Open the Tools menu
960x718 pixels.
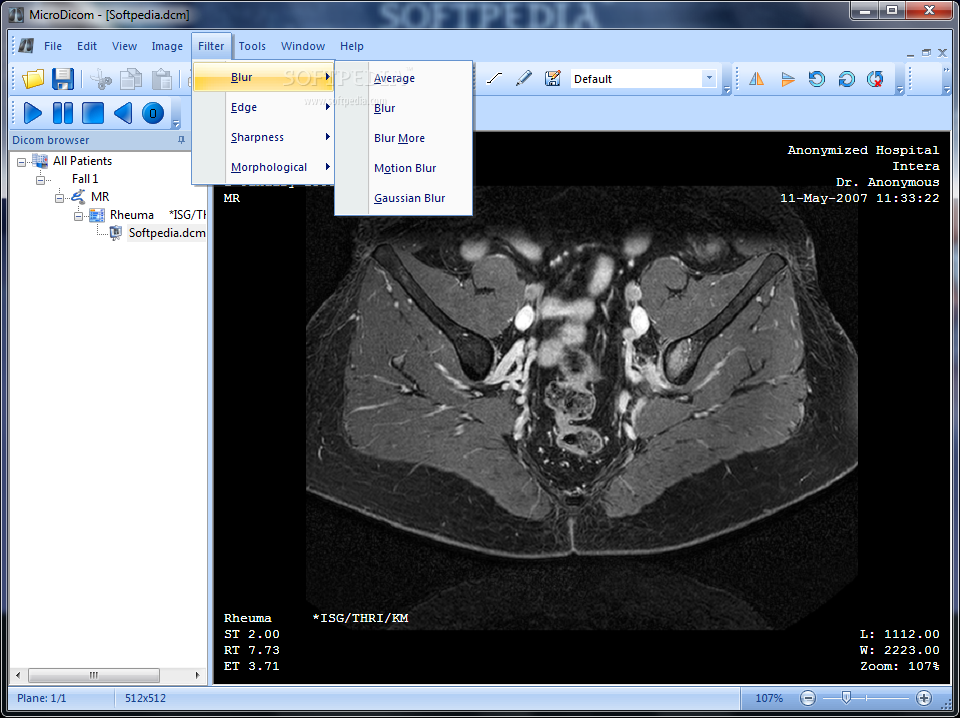[252, 46]
